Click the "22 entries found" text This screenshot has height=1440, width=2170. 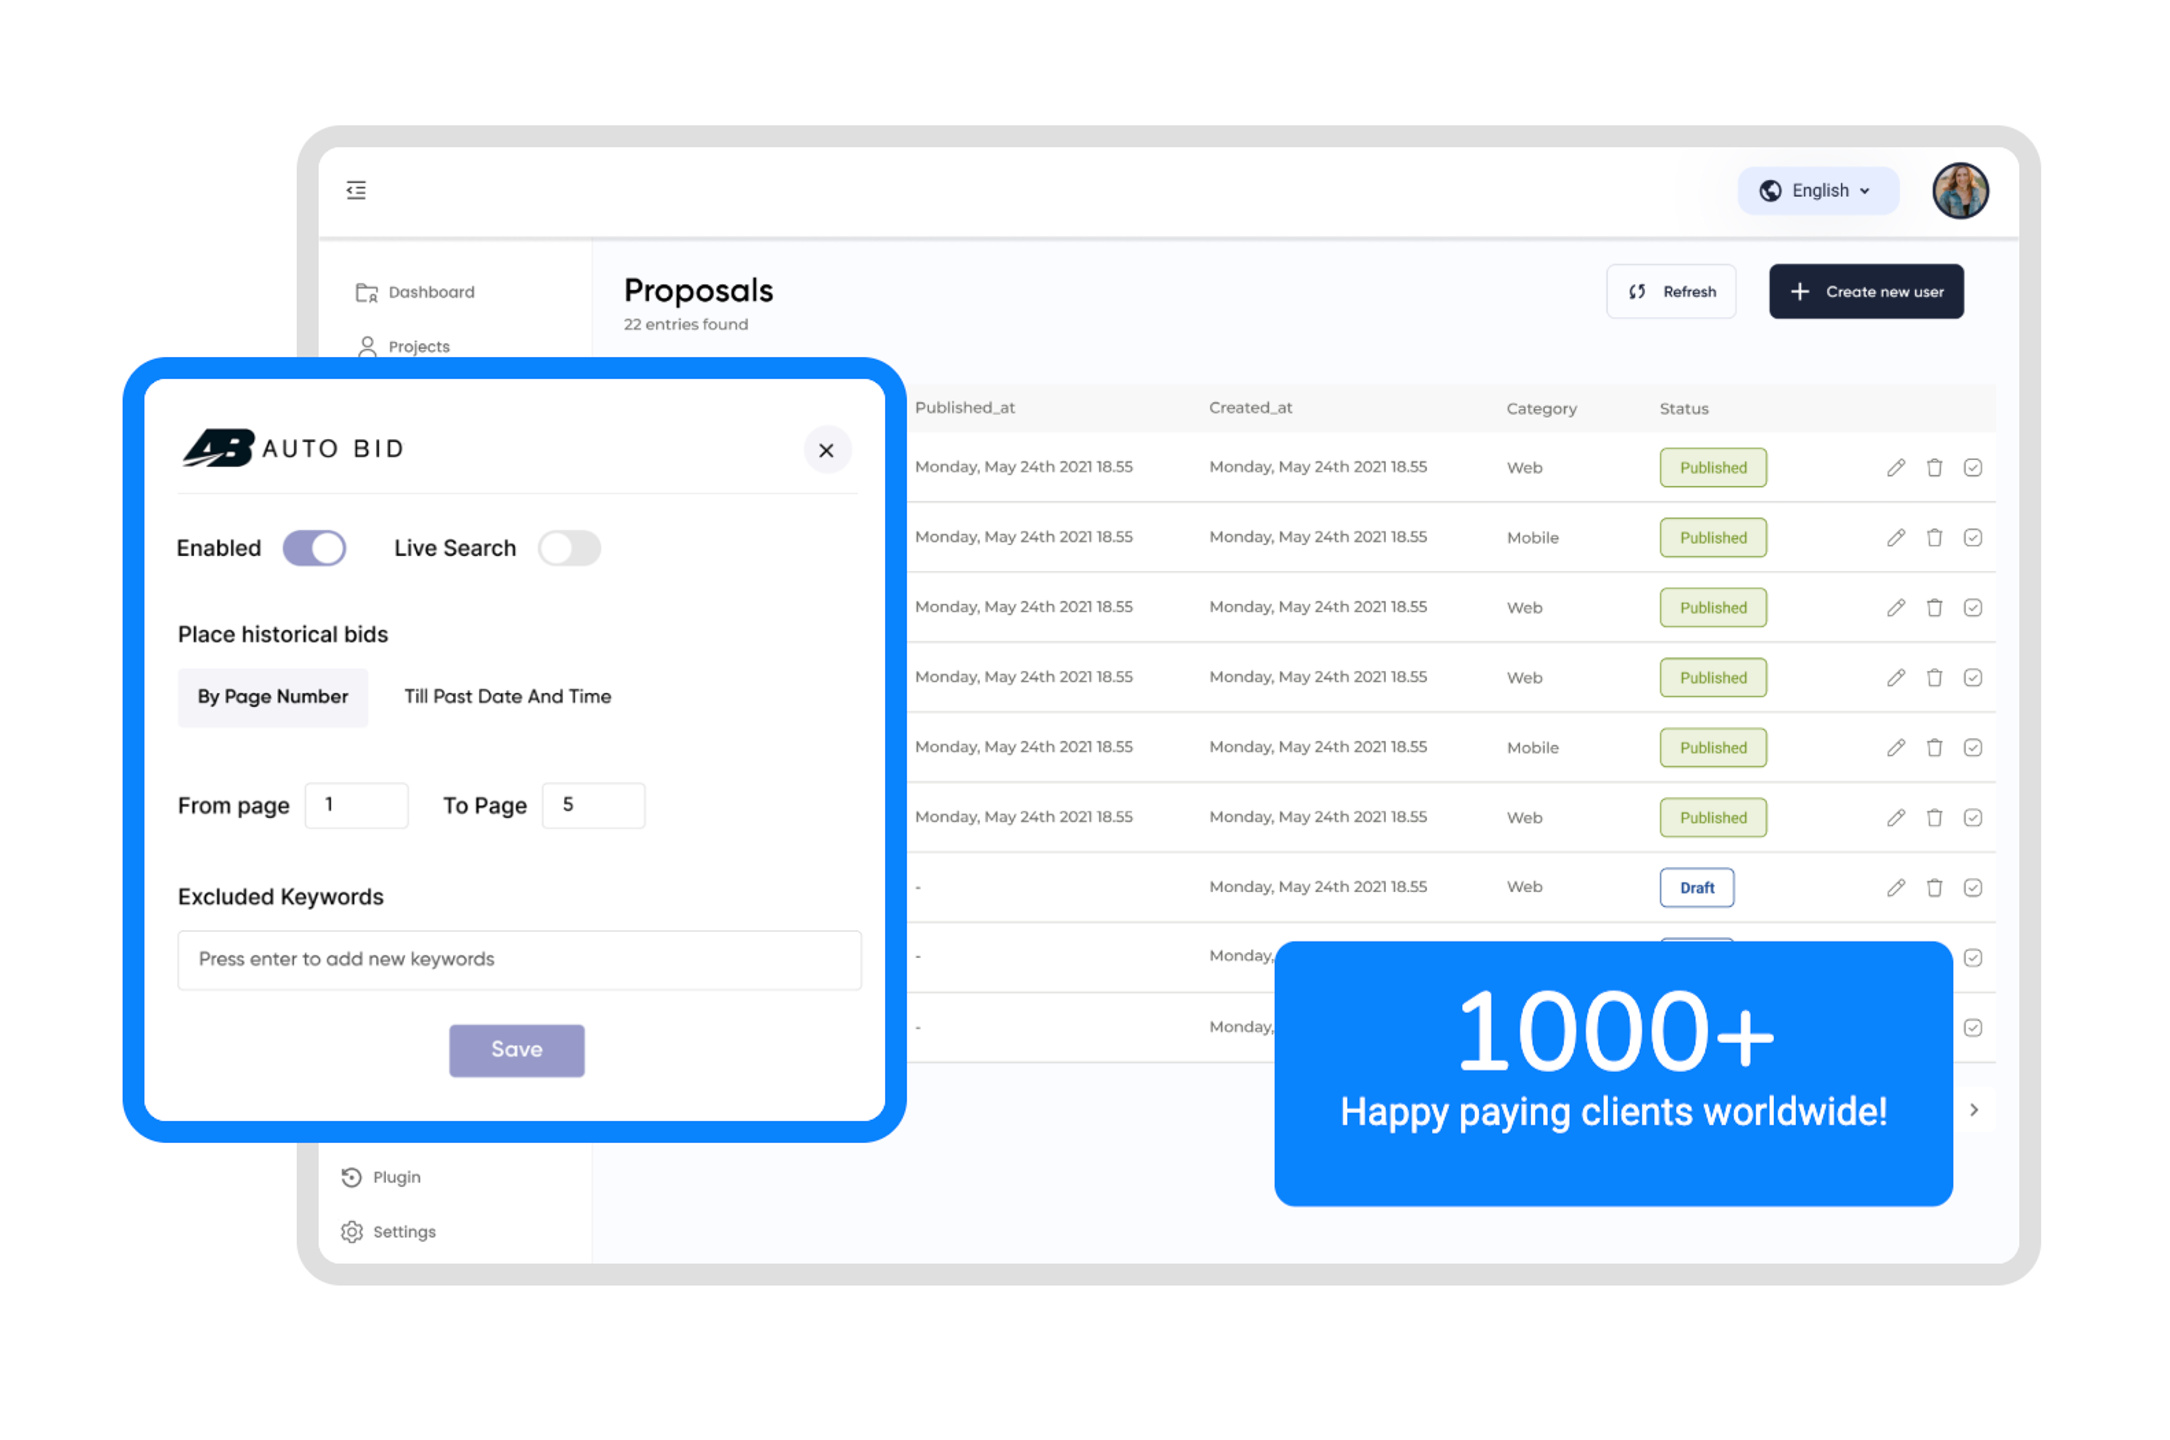pyautogui.click(x=686, y=324)
